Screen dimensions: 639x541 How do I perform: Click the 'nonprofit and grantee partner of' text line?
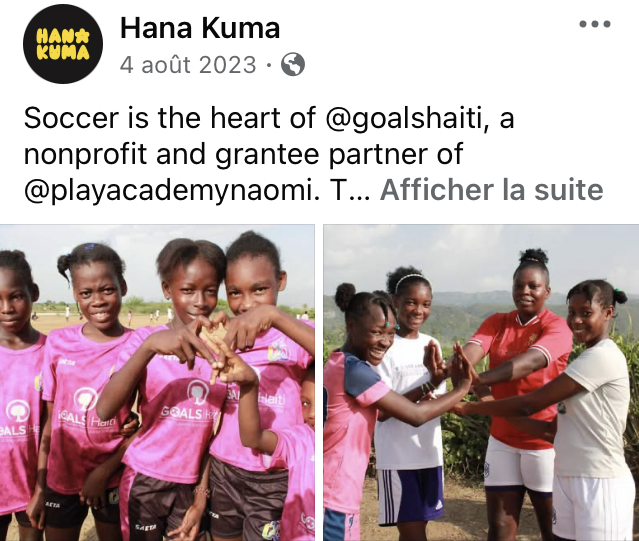(x=243, y=155)
